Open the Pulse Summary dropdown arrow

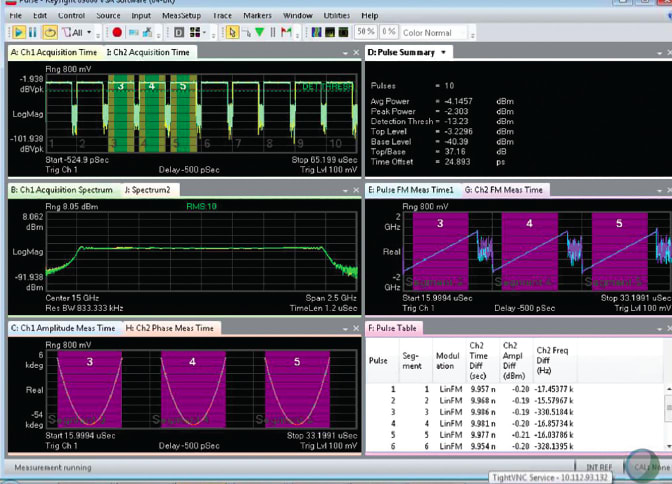[444, 52]
